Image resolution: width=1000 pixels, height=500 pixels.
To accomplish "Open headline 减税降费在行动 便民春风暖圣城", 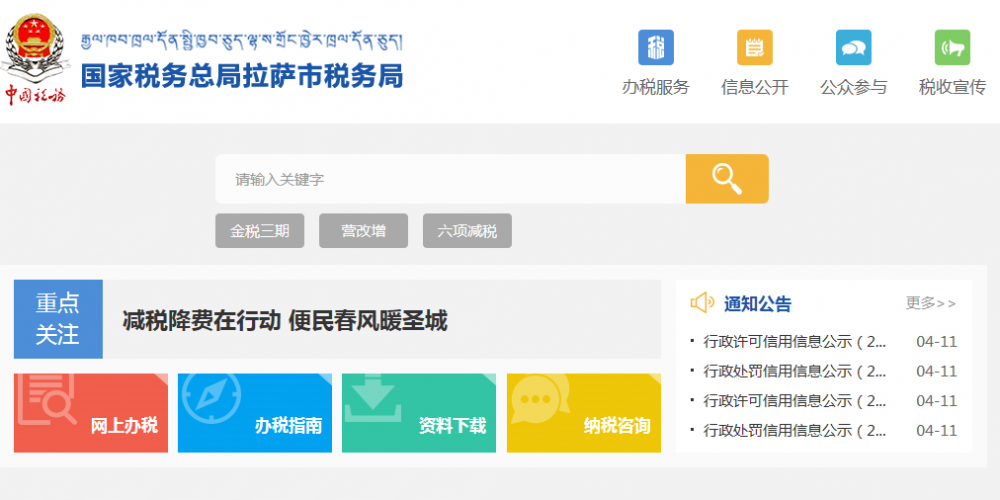I will 285,321.
